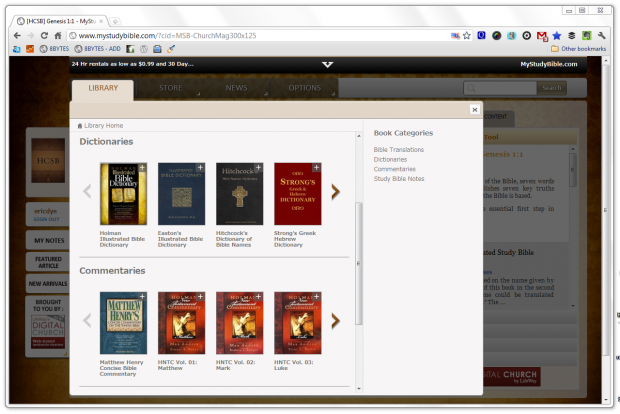Click MyStudyBible.com header link
Image resolution: width=620 pixels, height=414 pixels.
tap(549, 64)
